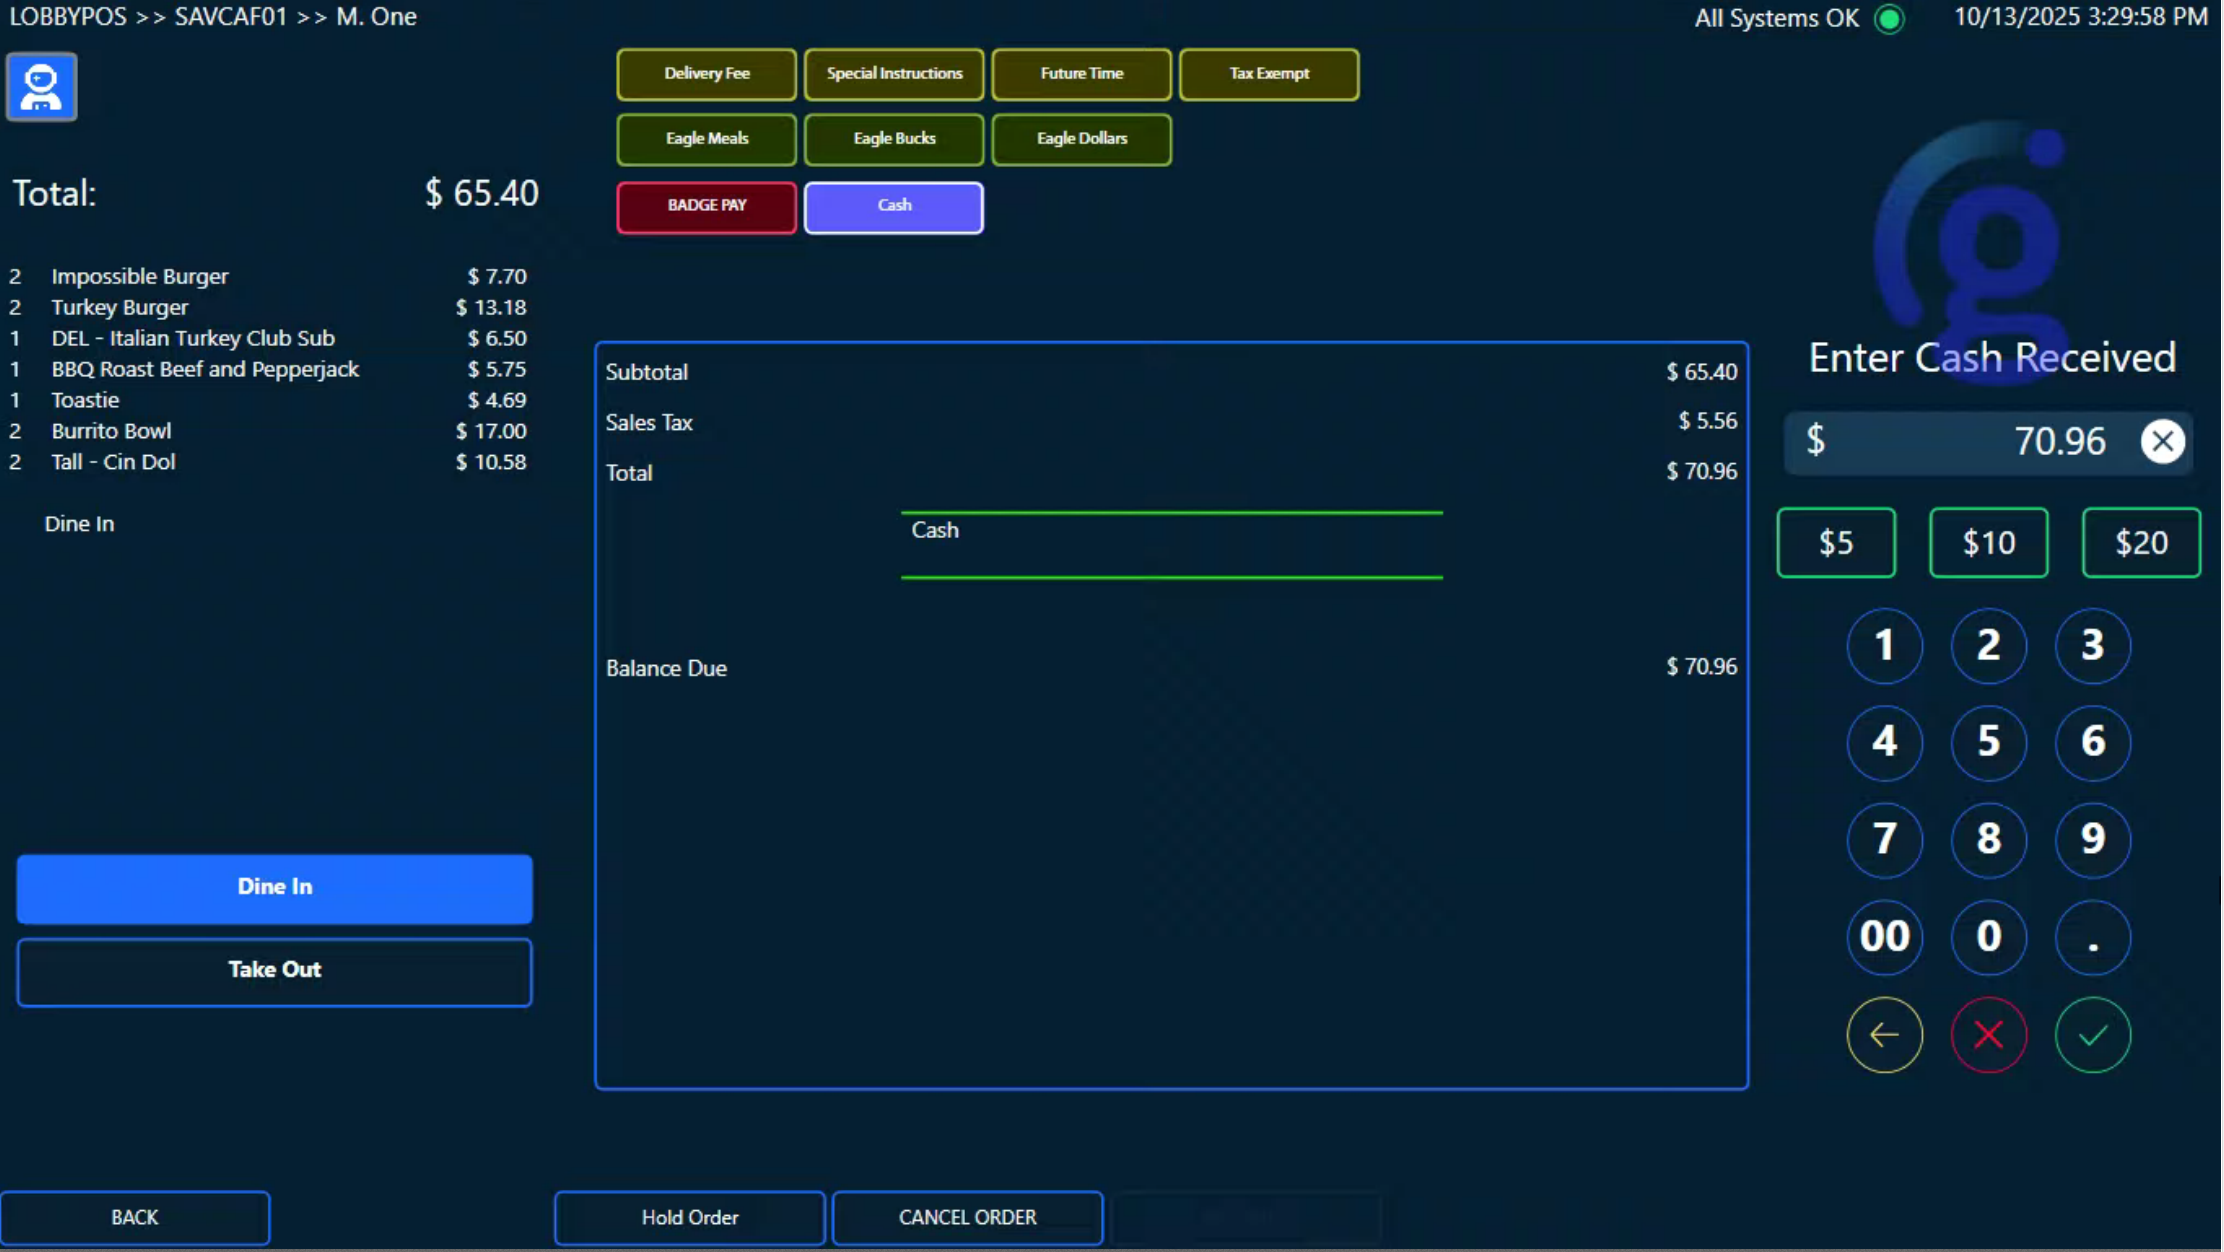Open Special Instructions option

click(893, 74)
